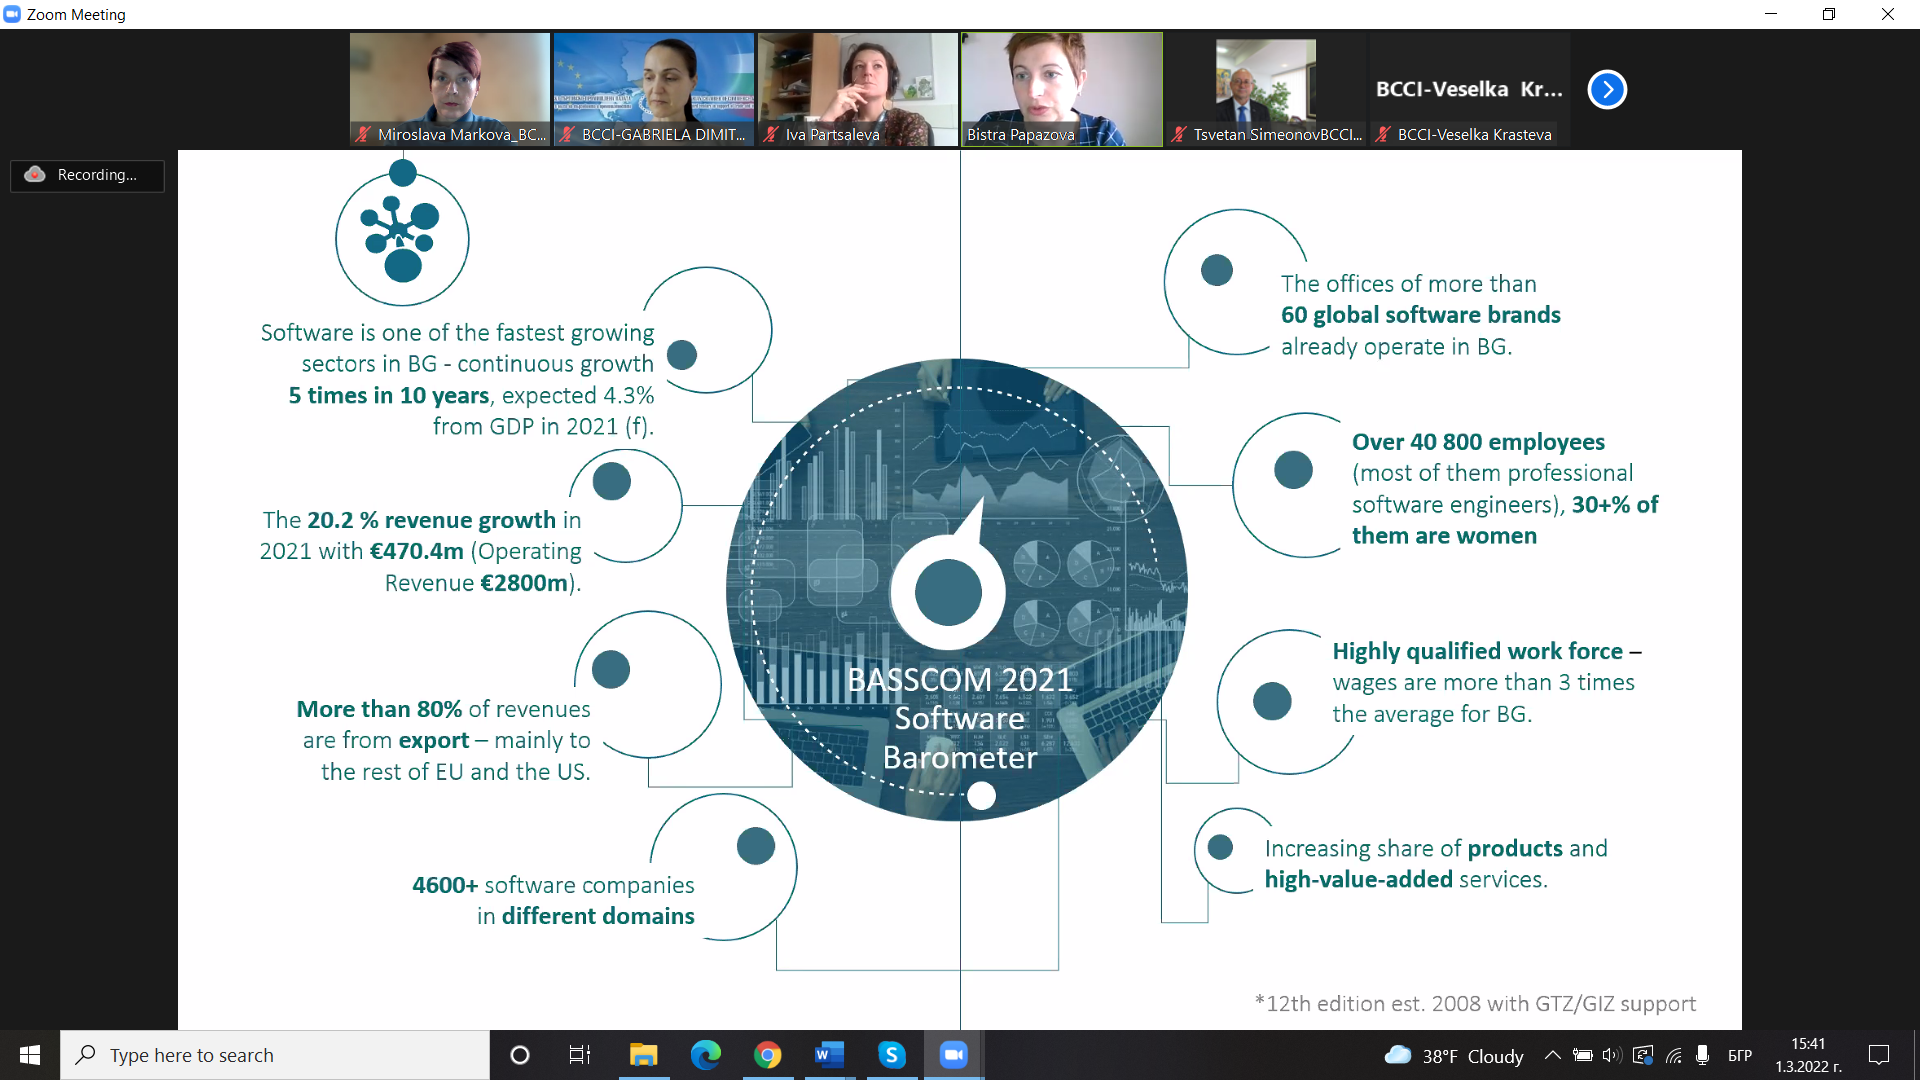This screenshot has height=1080, width=1920.
Task: Open Google Chrome from taskbar
Action: pyautogui.click(x=768, y=1055)
